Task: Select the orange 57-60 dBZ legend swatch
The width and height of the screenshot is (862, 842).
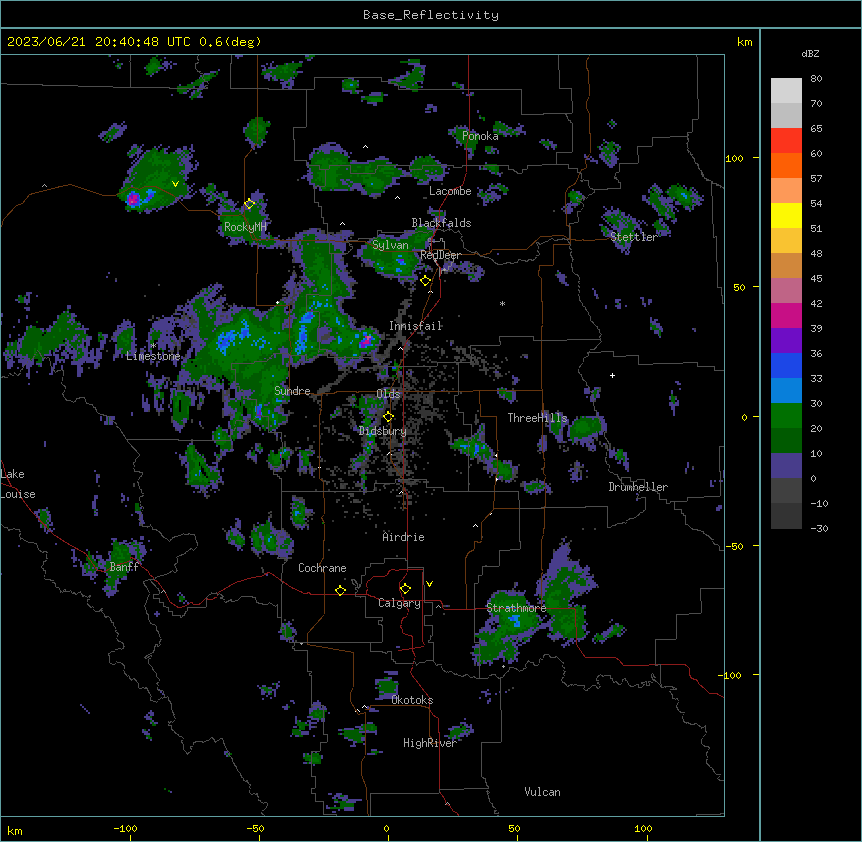Action: (x=786, y=165)
